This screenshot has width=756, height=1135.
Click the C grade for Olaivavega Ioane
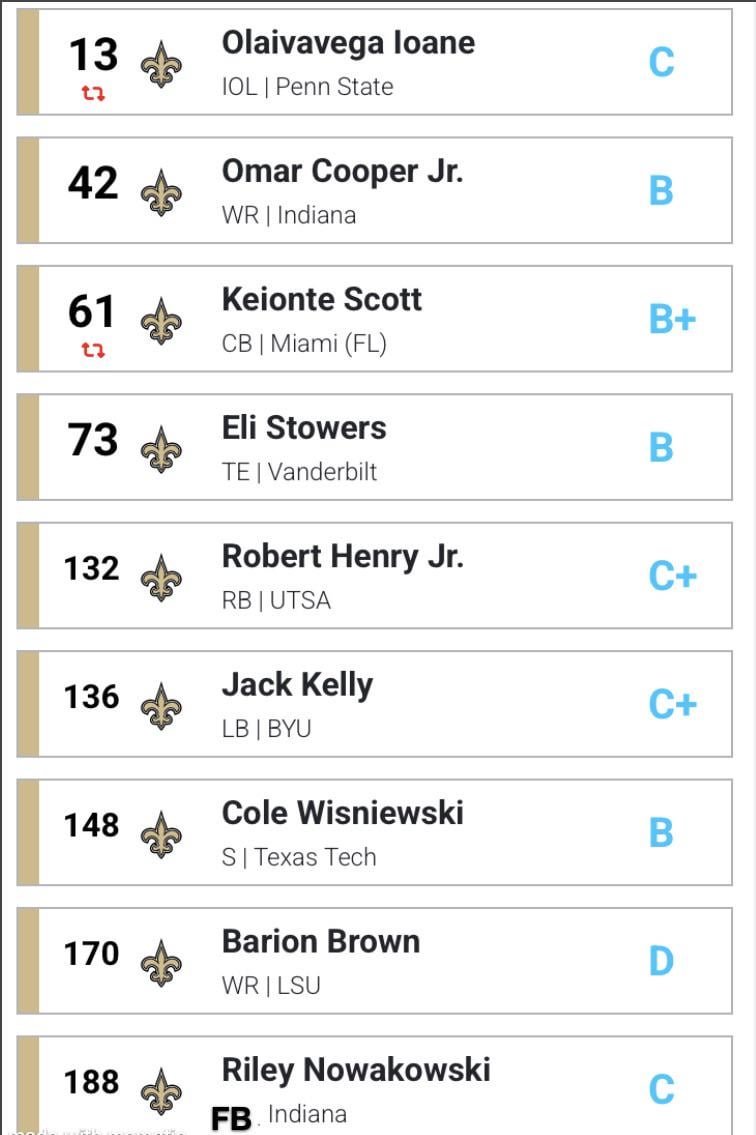point(661,63)
